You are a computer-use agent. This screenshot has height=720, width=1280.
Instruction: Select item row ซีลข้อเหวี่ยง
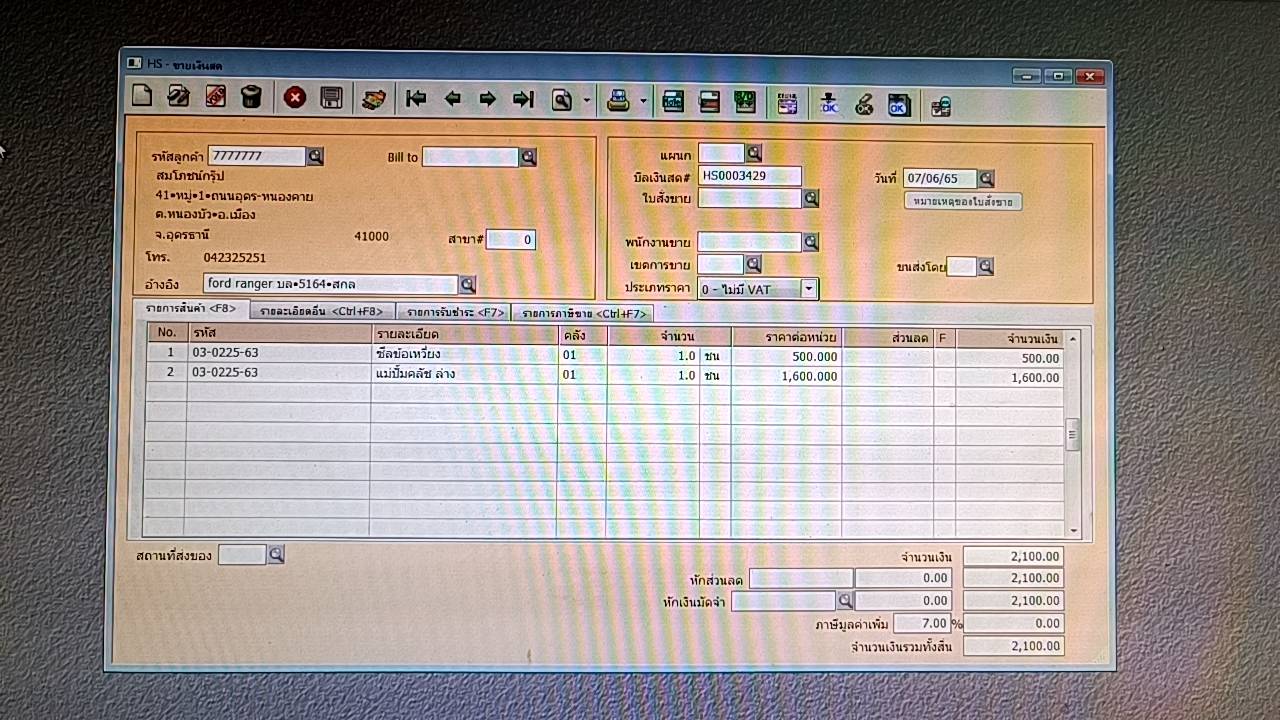pos(605,355)
